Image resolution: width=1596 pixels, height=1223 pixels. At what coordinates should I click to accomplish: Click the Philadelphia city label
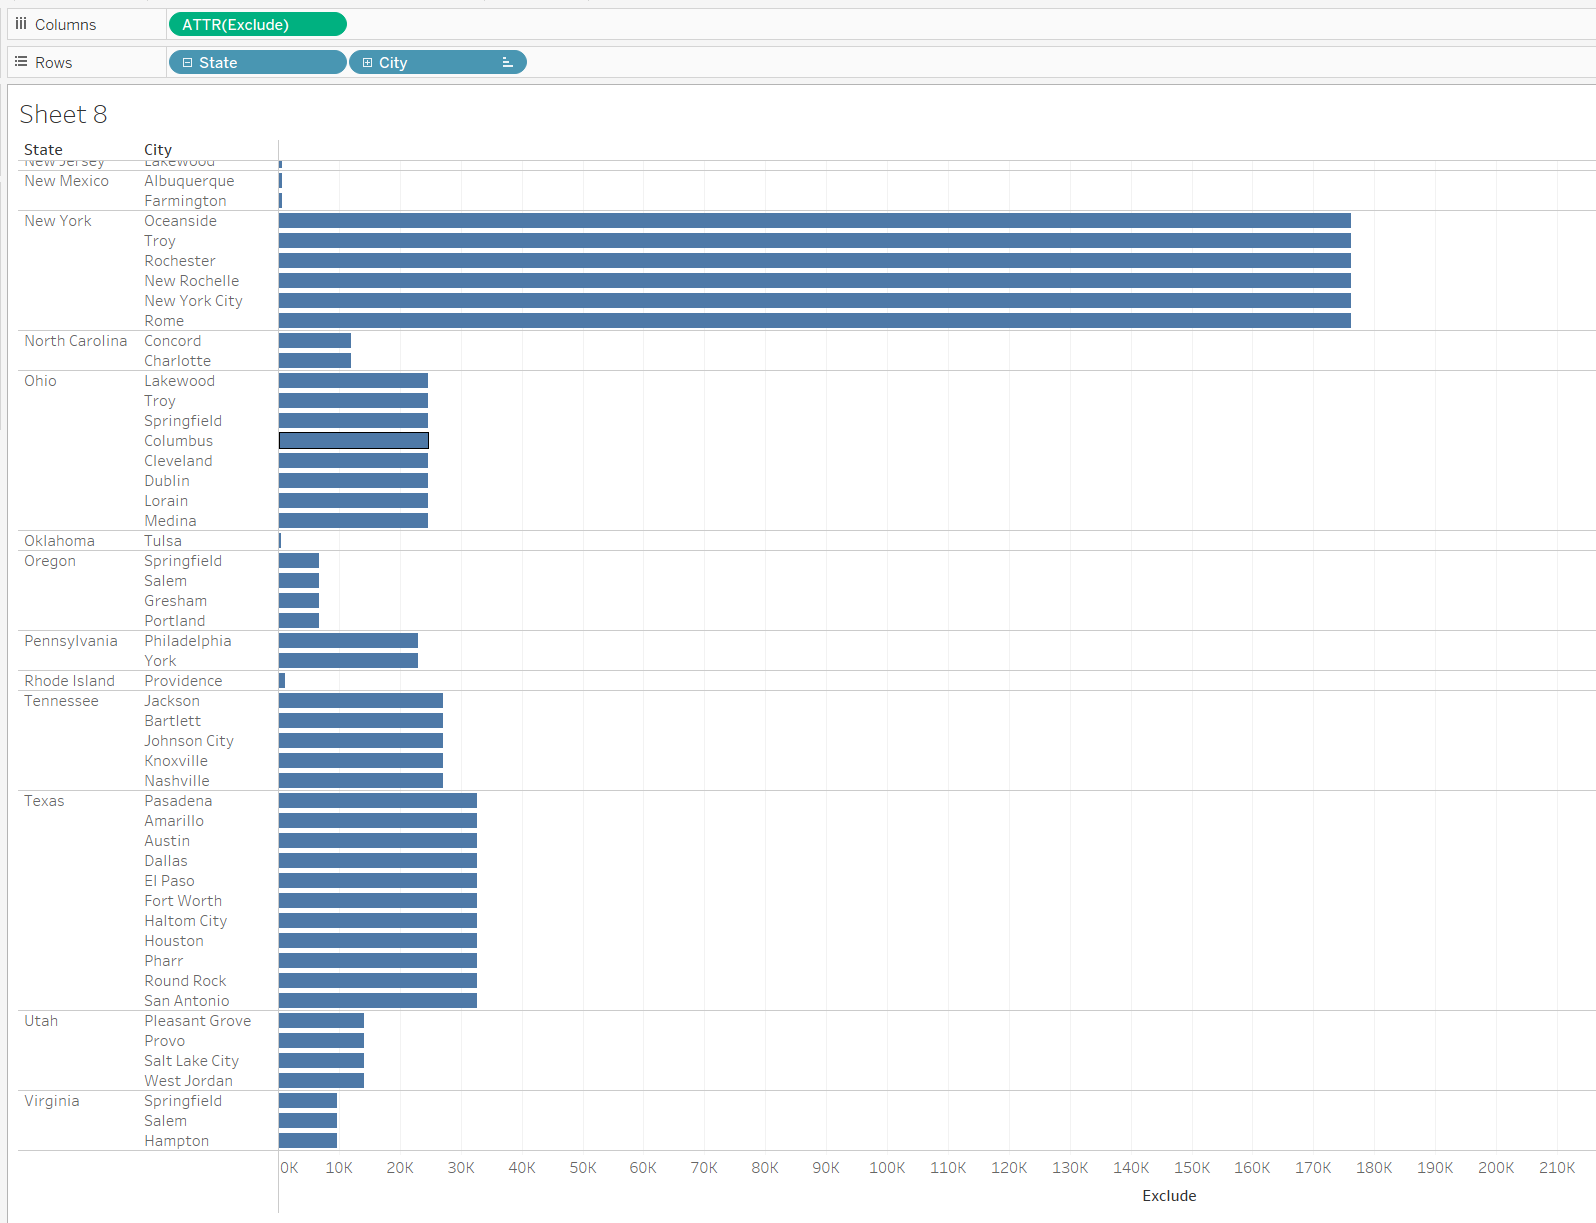pos(187,641)
